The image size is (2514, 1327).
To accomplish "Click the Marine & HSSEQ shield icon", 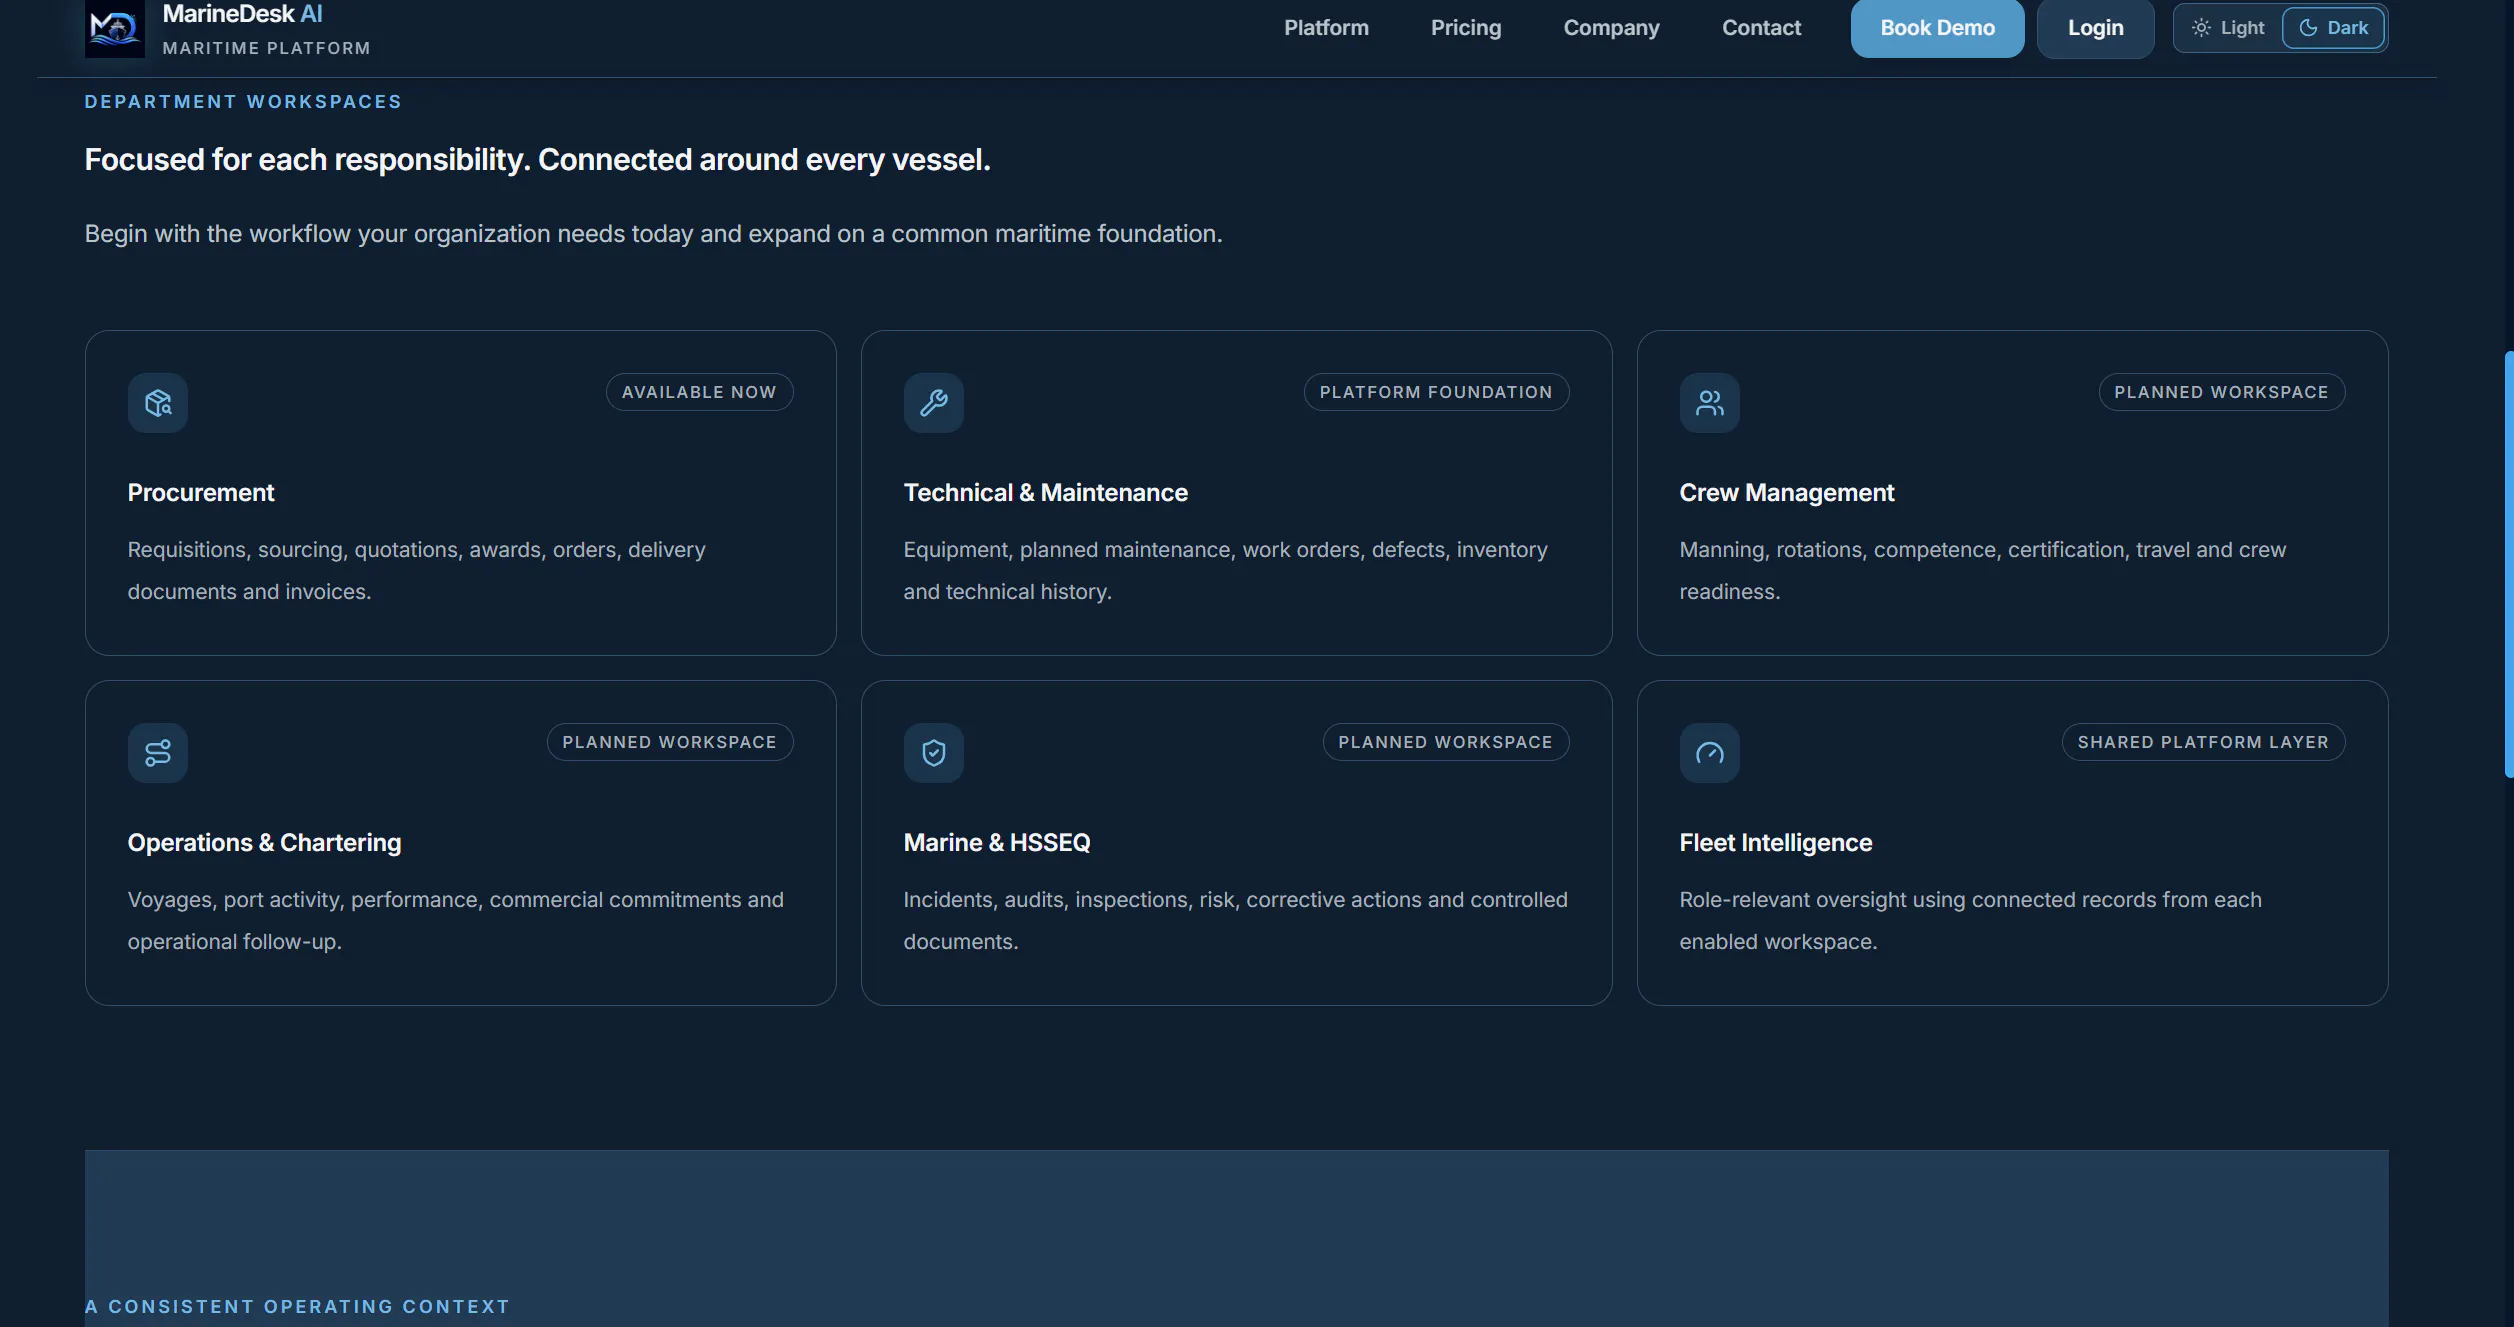I will [934, 753].
